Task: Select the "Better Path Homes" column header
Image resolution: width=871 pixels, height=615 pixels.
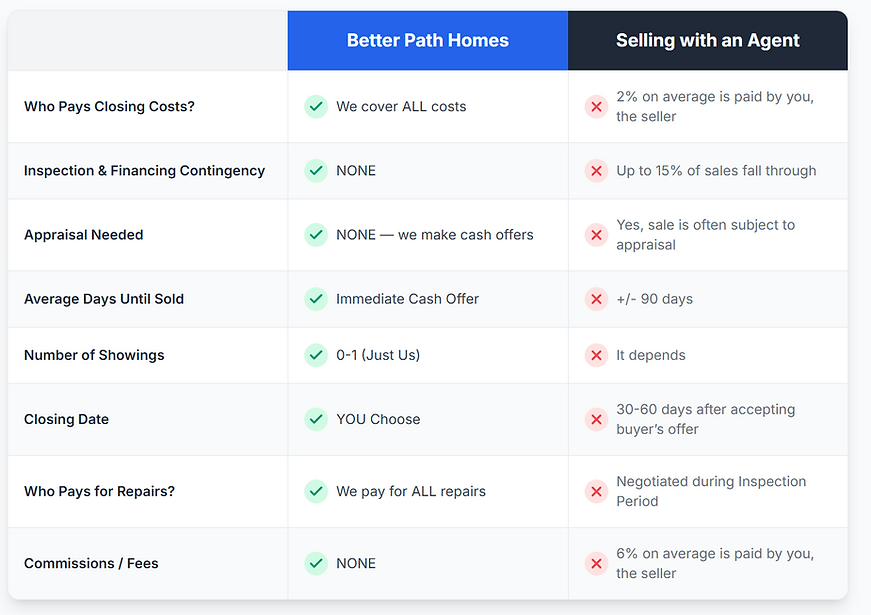Action: click(x=427, y=41)
